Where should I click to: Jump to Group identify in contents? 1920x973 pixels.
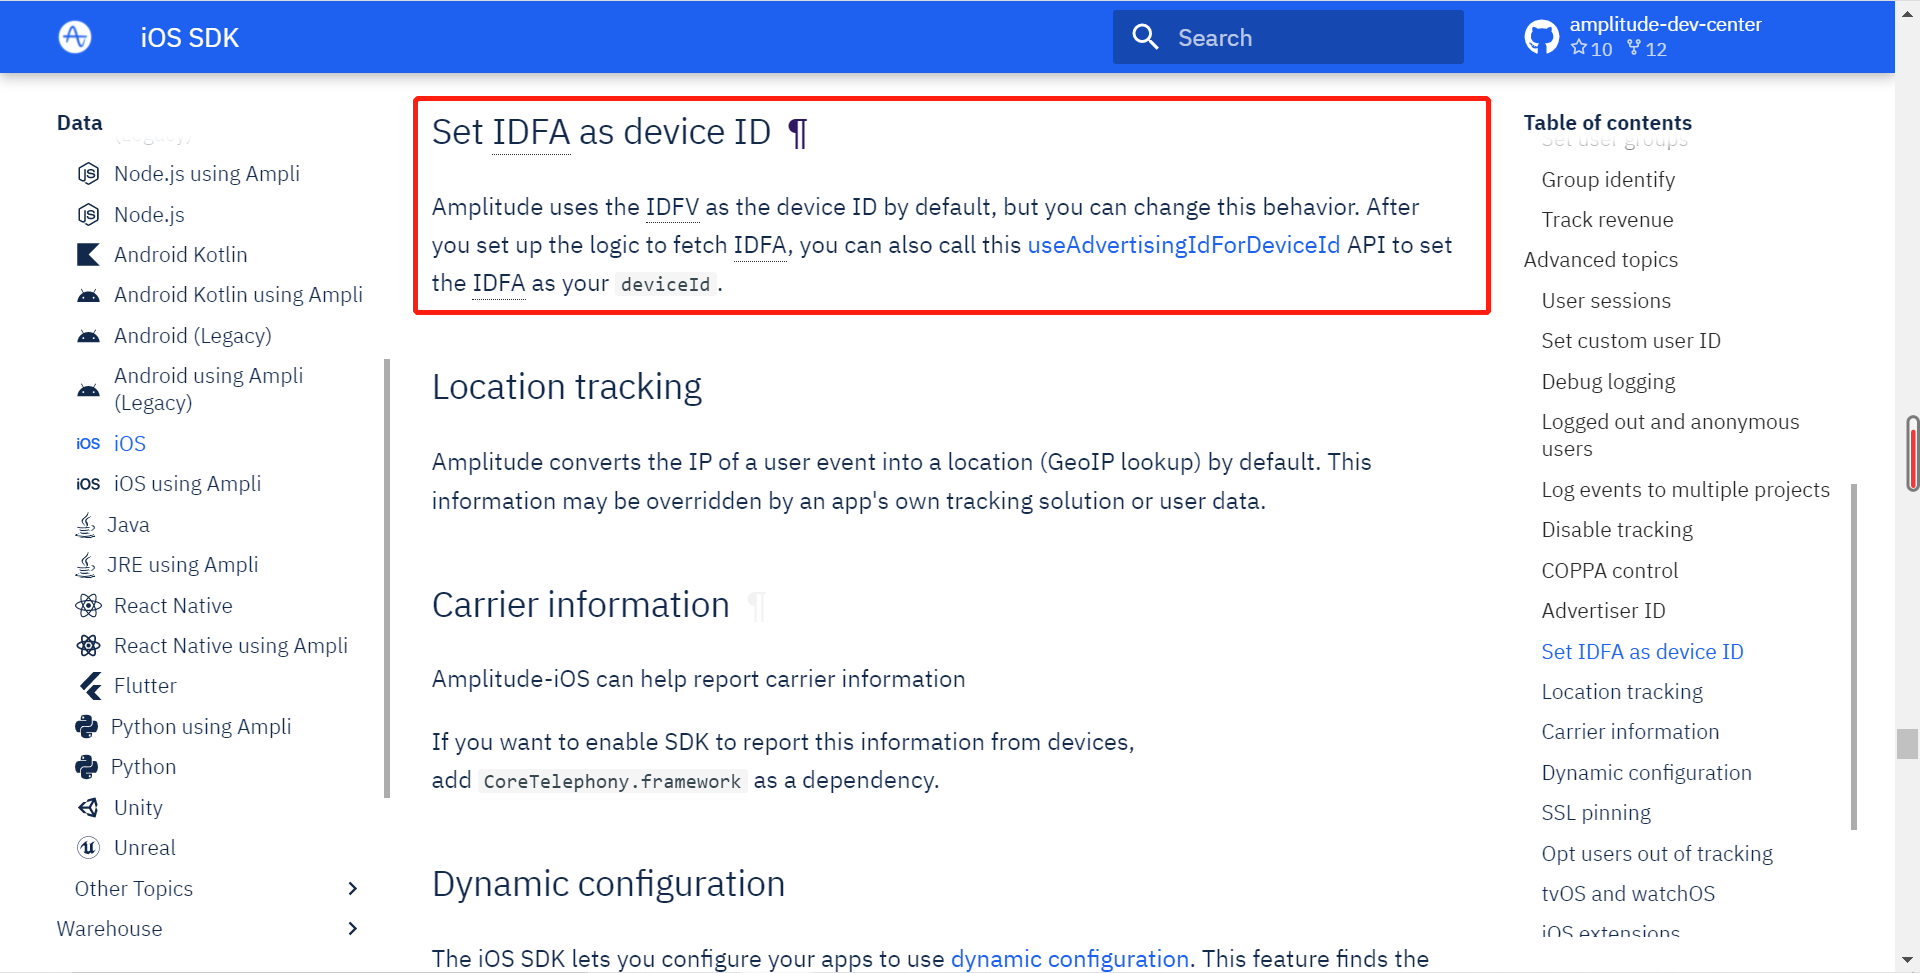point(1608,180)
